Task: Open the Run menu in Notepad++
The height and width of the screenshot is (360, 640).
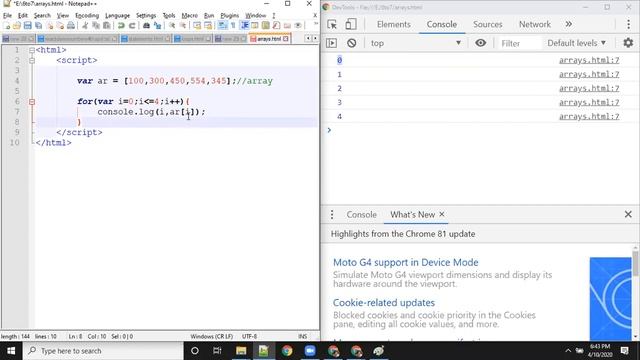Action: click(209, 16)
